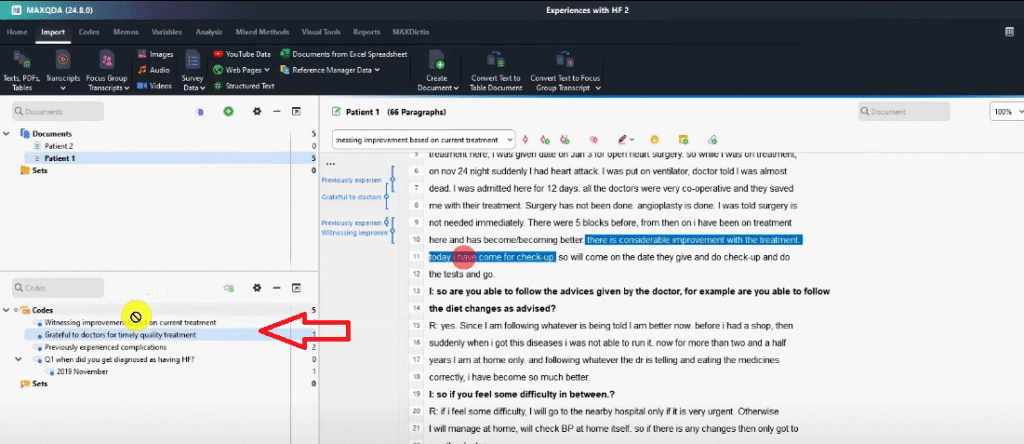Click the three dots above coding stripes
Image resolution: width=1024 pixels, height=444 pixels.
[x=330, y=164]
